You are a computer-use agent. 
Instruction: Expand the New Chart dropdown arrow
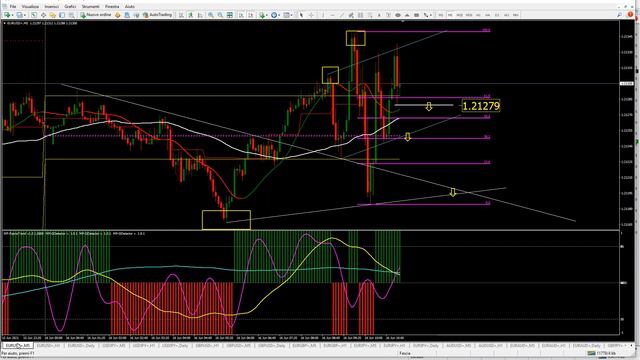tap(12, 15)
